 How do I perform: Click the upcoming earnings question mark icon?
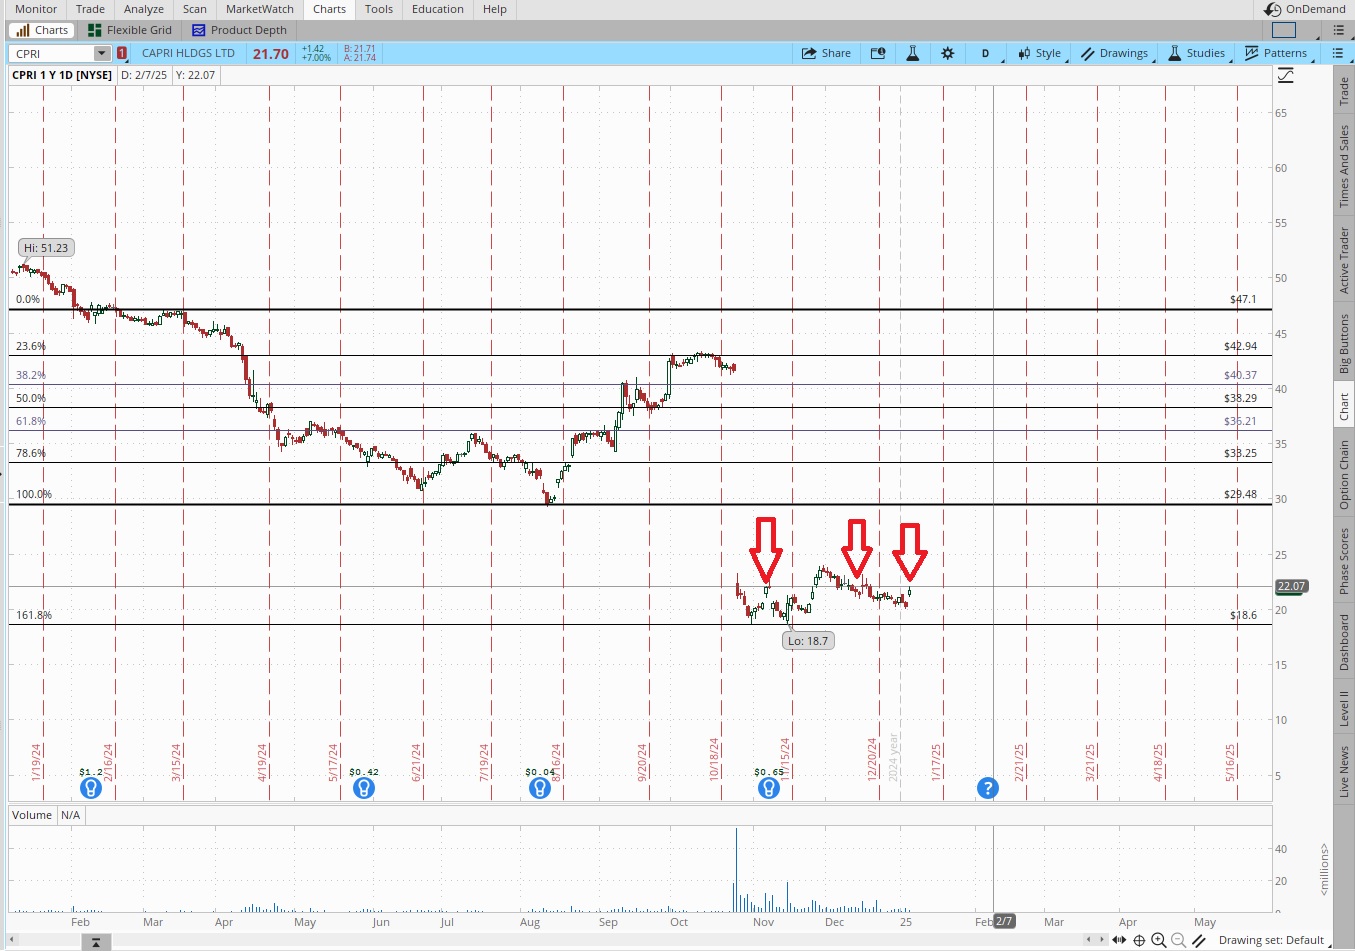coord(988,788)
